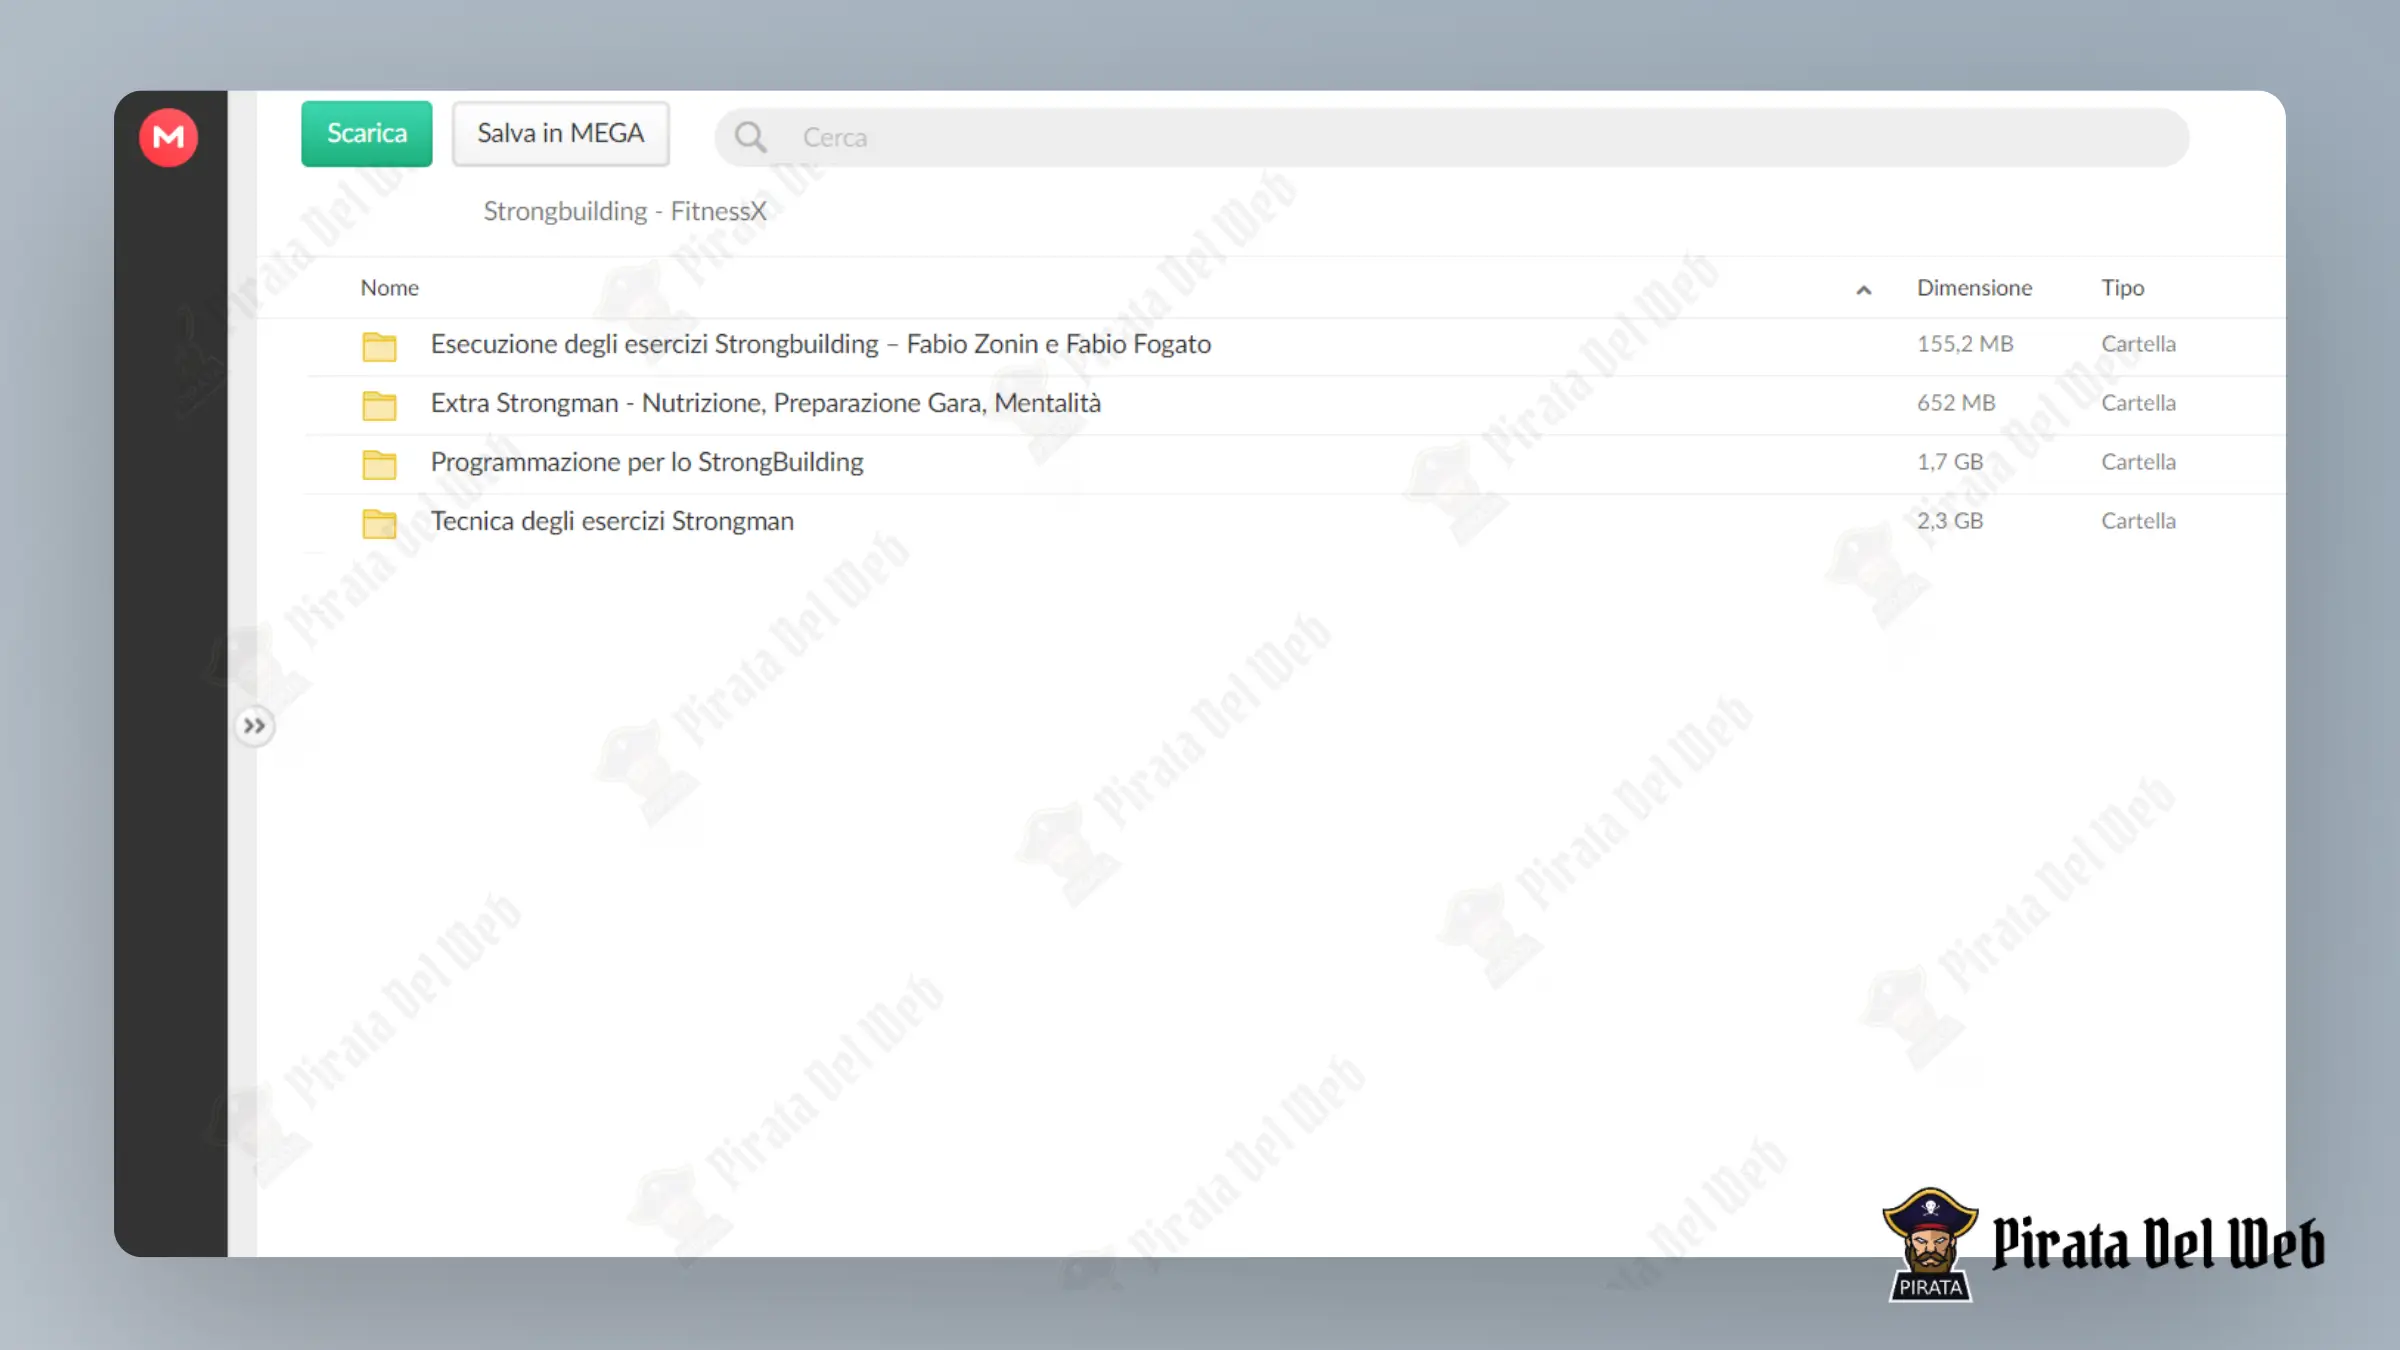Click the magnifying glass search icon

click(750, 137)
